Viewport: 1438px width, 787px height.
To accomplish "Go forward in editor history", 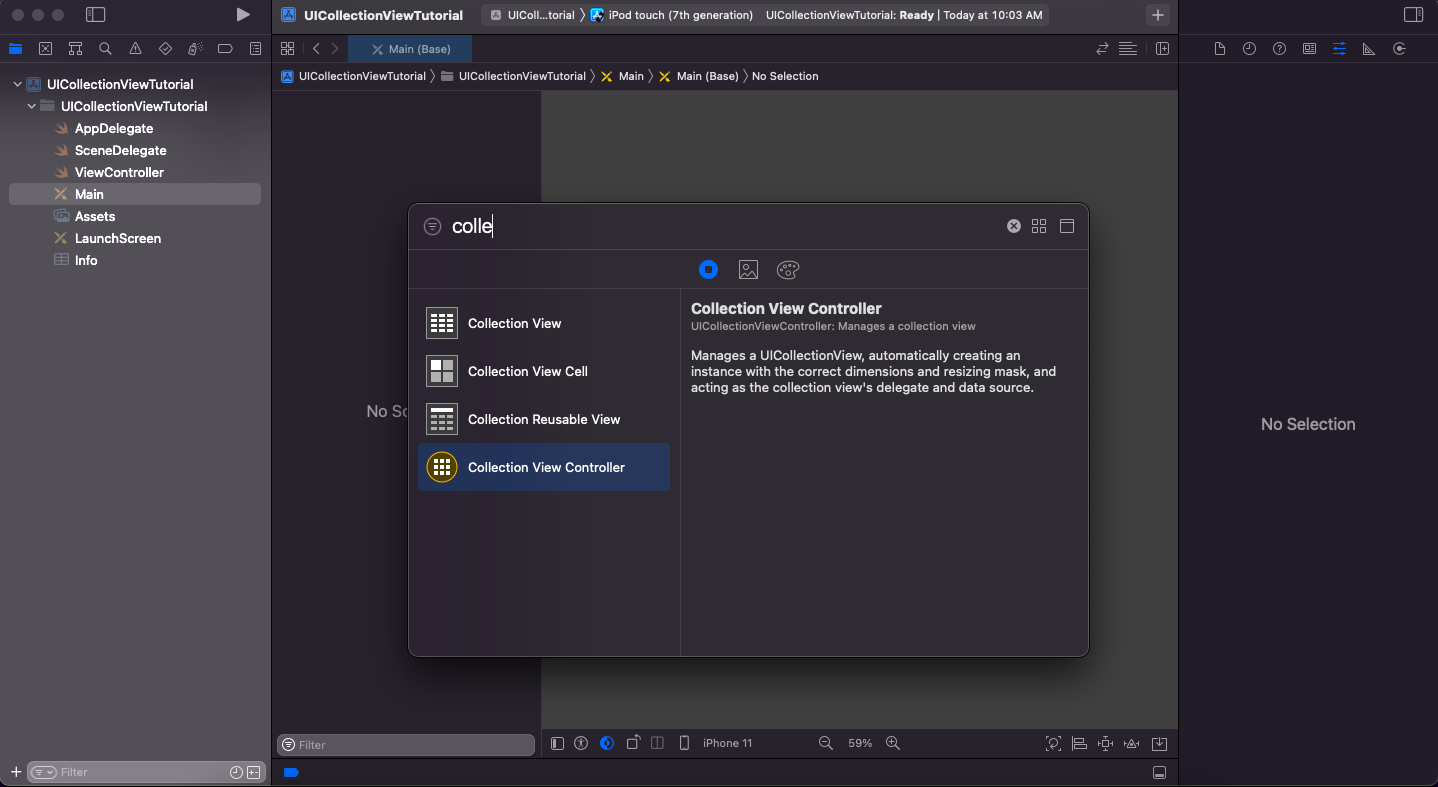I will tap(335, 49).
